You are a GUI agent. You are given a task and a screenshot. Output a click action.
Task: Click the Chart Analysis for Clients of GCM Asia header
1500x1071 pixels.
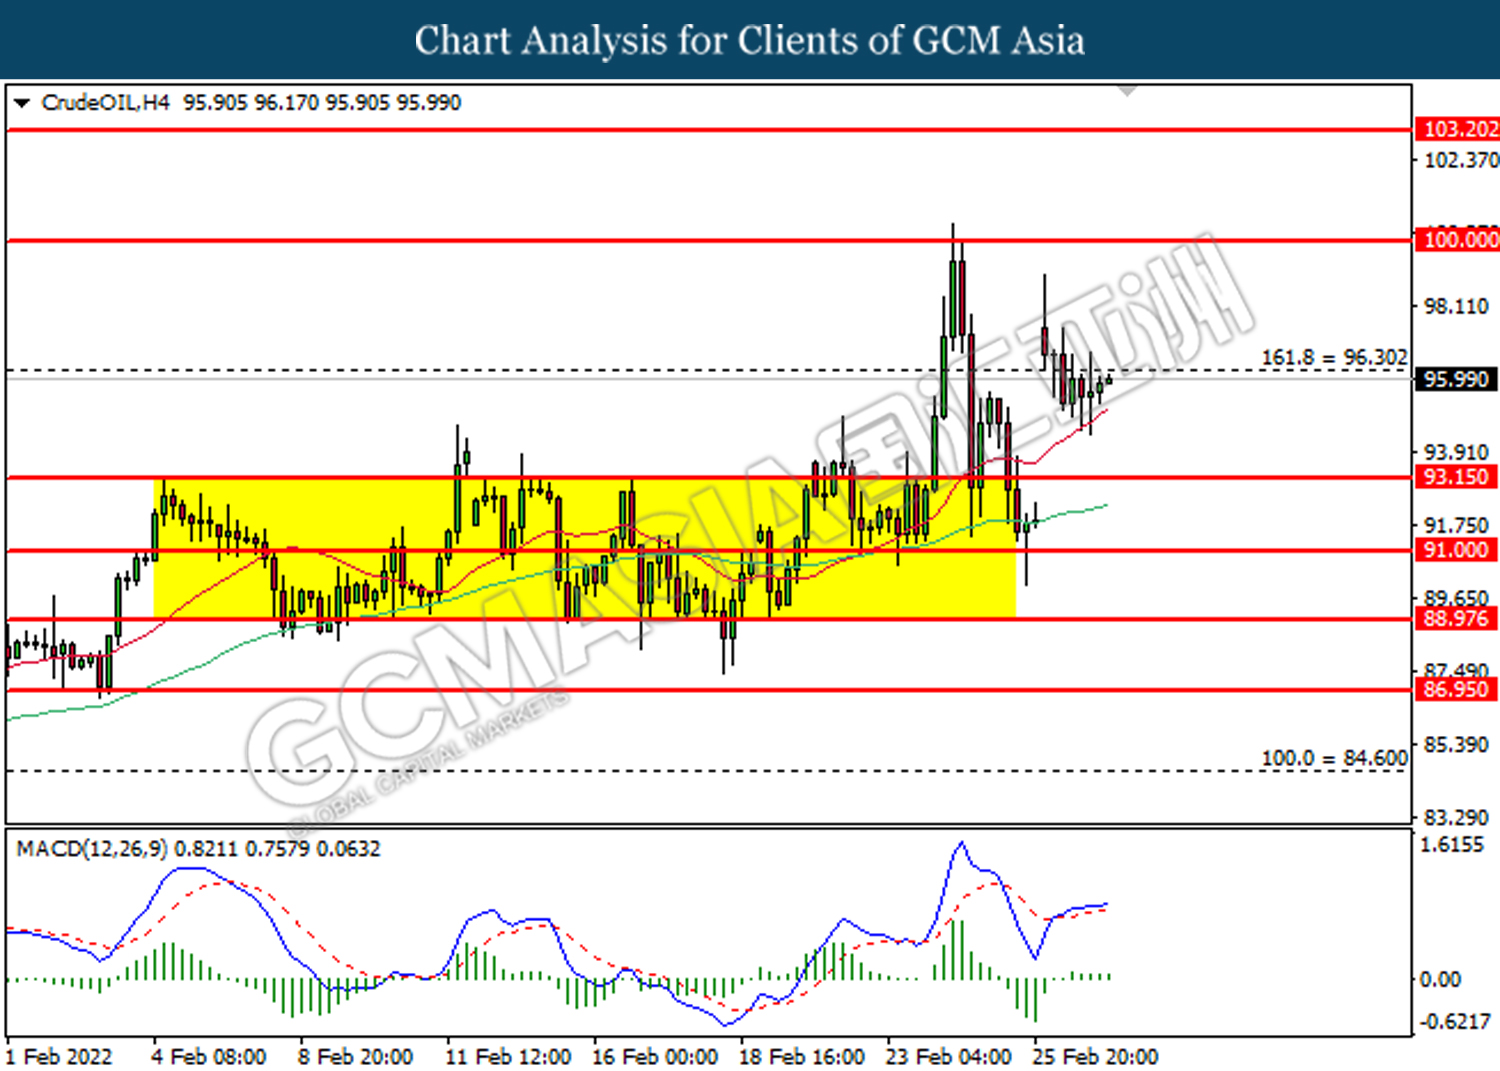(x=750, y=40)
